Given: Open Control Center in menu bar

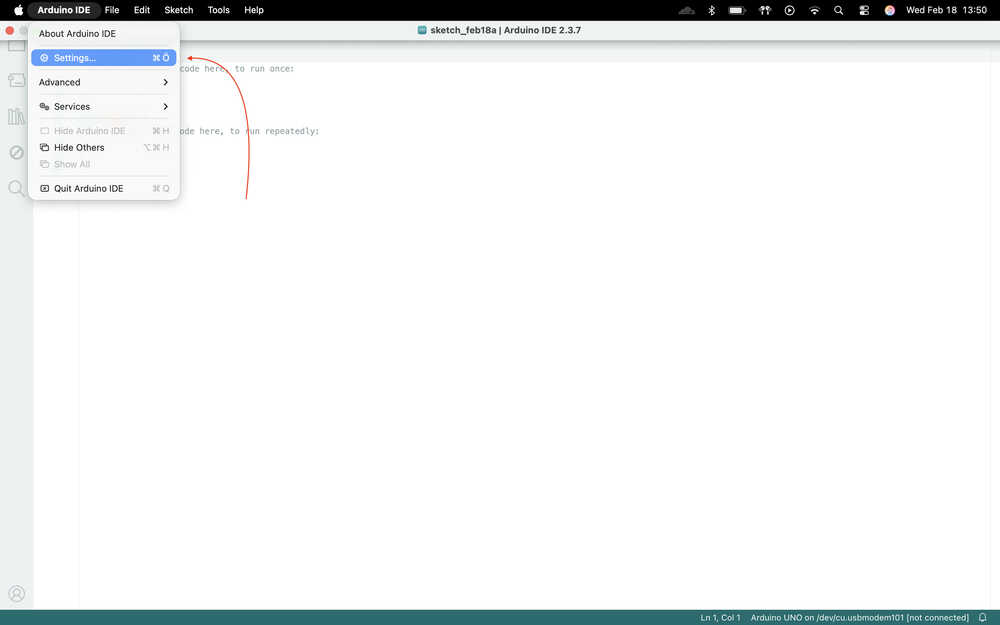Looking at the screenshot, I should (864, 10).
